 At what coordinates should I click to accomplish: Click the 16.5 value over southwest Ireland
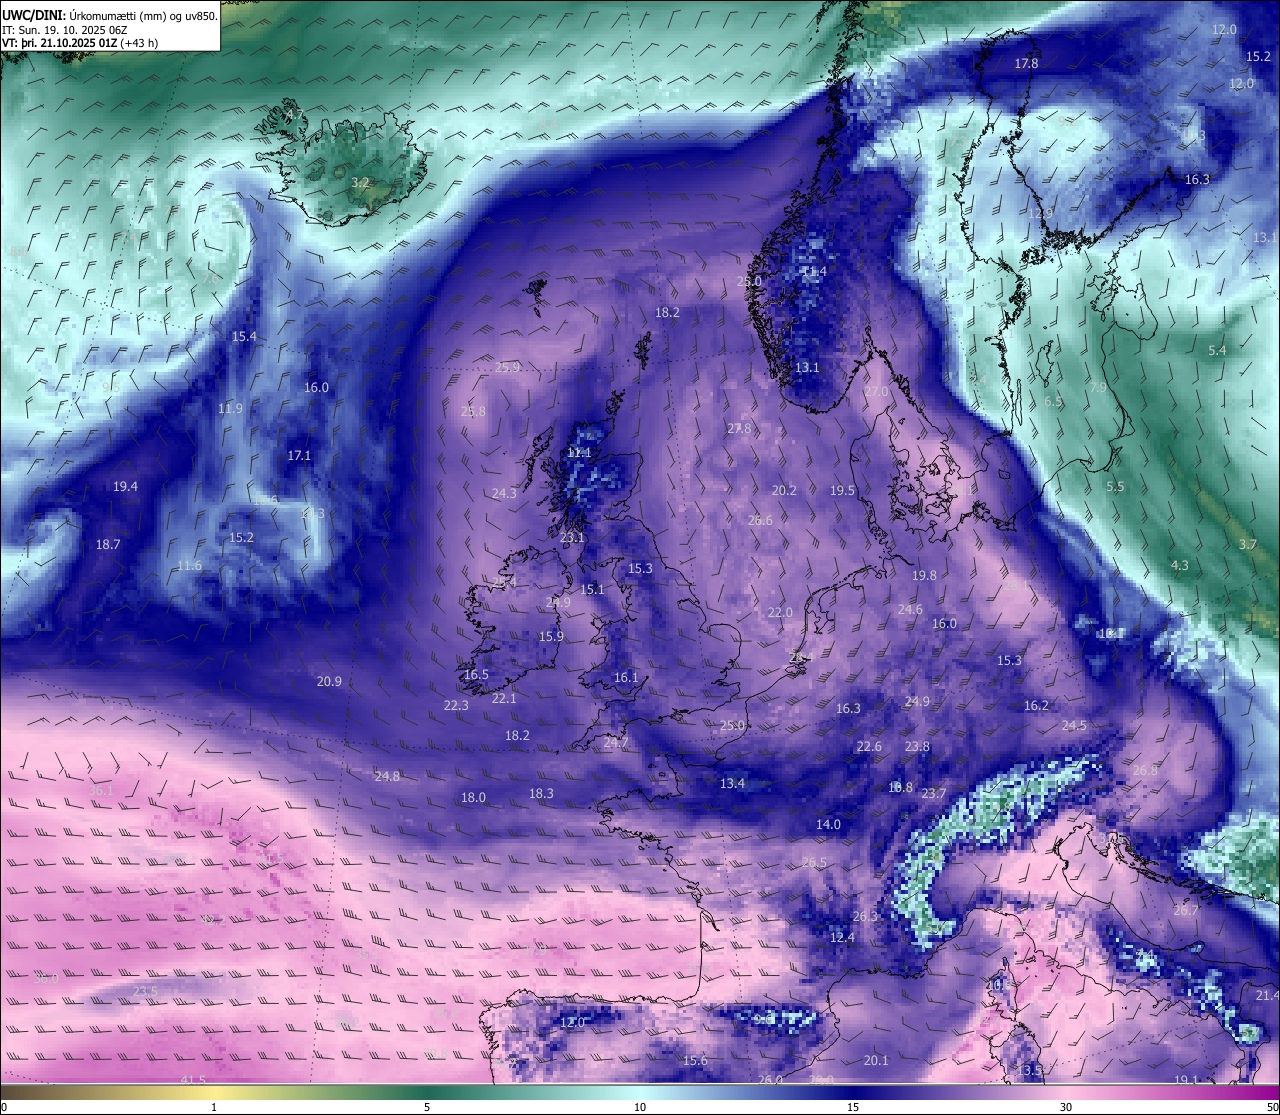click(476, 674)
